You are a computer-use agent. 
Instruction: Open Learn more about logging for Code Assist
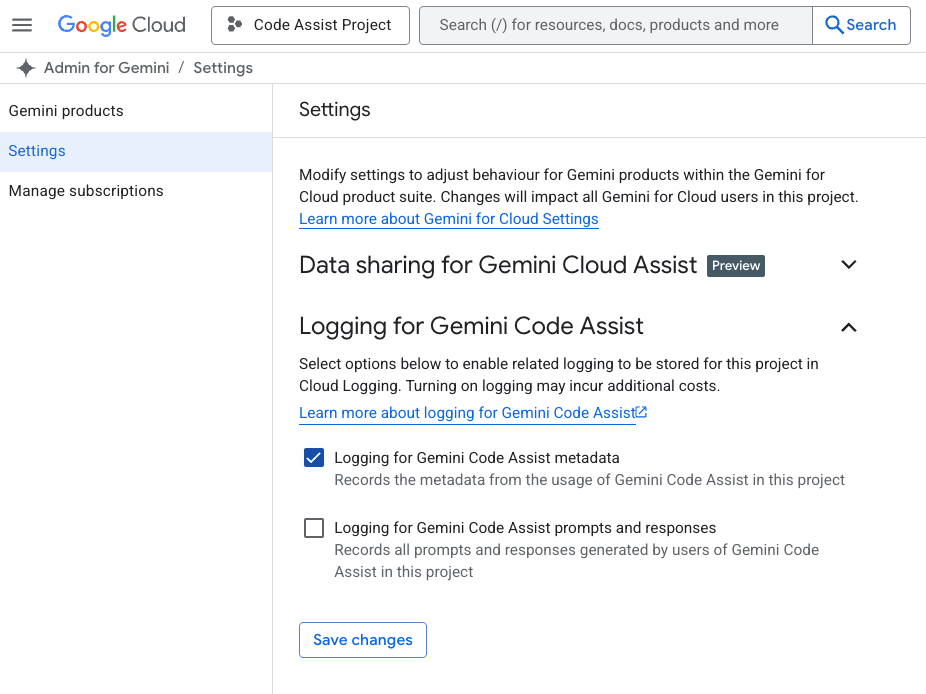(467, 413)
